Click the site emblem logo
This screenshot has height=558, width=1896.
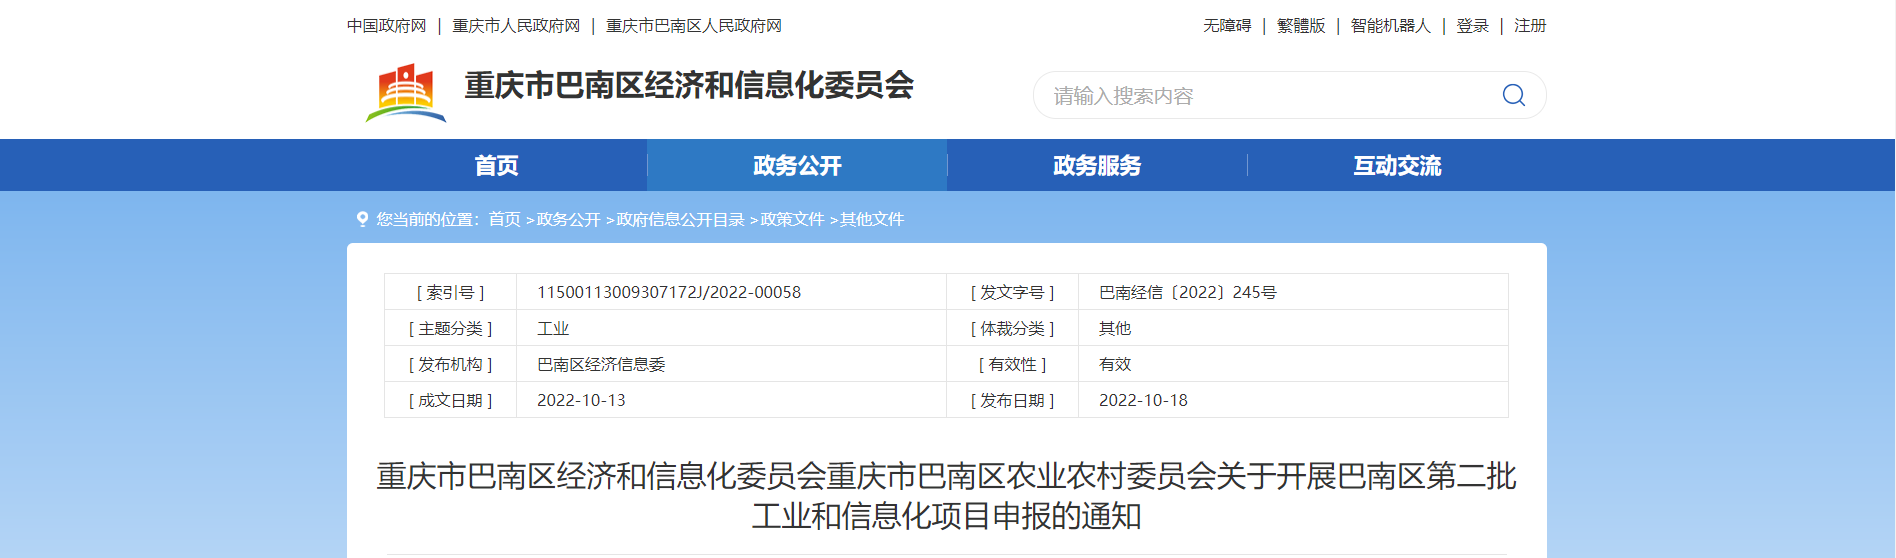[406, 93]
